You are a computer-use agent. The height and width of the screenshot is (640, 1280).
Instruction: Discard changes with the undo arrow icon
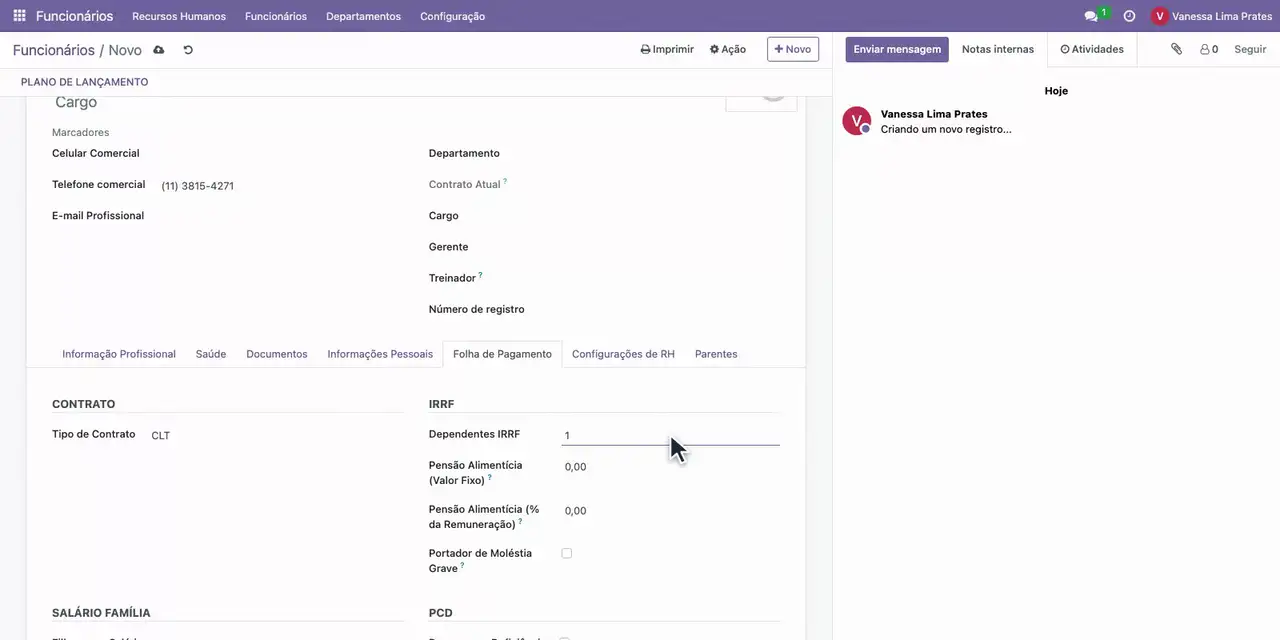point(188,50)
